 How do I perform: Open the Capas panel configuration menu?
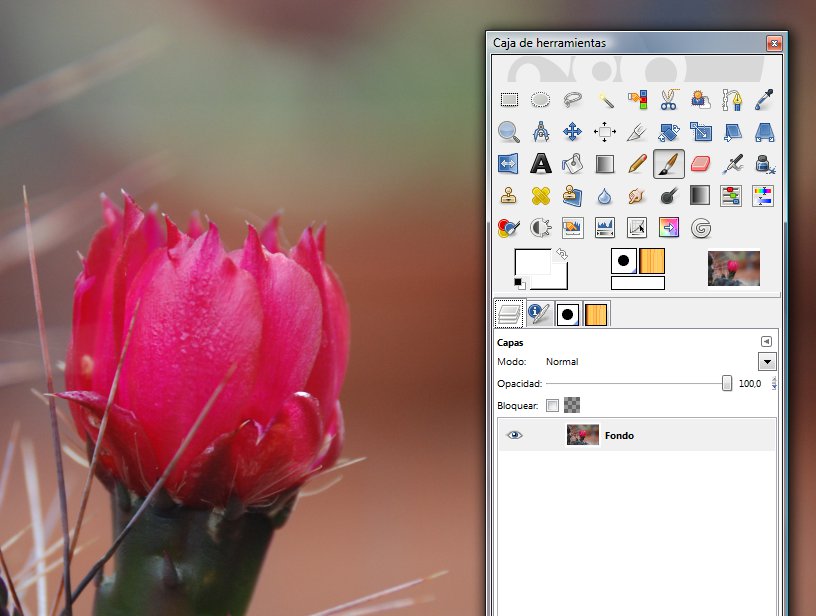tap(767, 341)
